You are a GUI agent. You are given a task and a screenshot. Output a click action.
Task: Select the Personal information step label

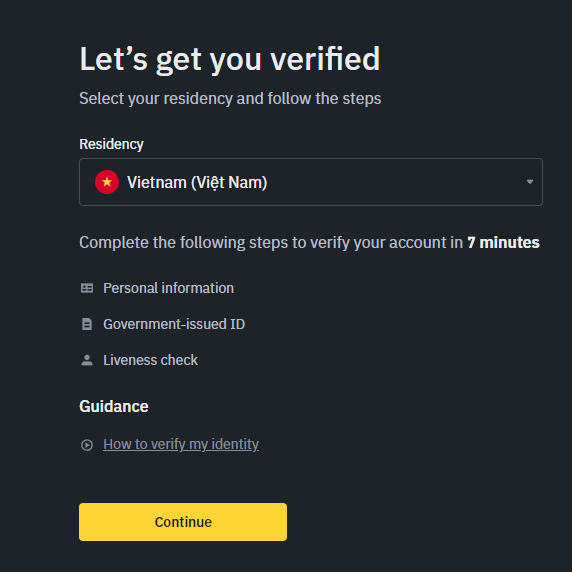pos(168,288)
